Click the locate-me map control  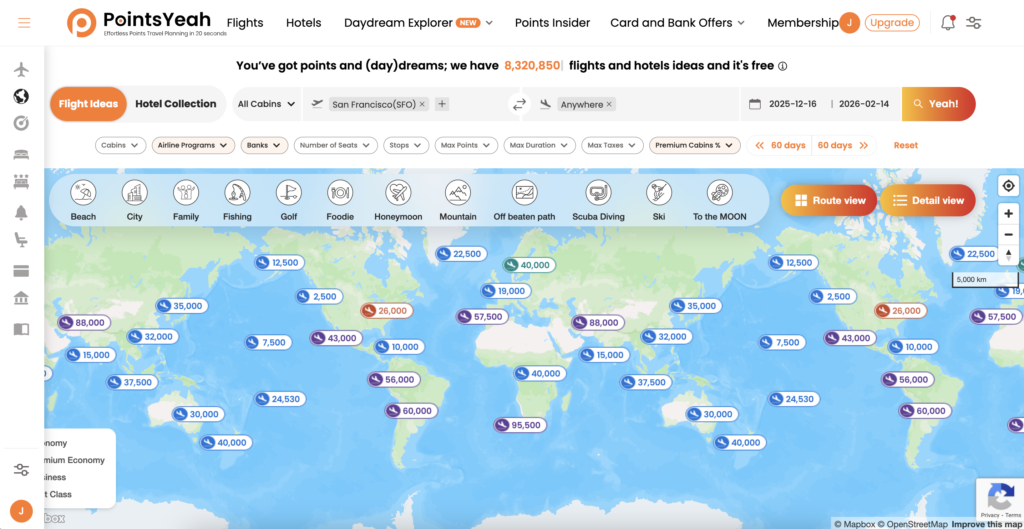click(x=1008, y=185)
